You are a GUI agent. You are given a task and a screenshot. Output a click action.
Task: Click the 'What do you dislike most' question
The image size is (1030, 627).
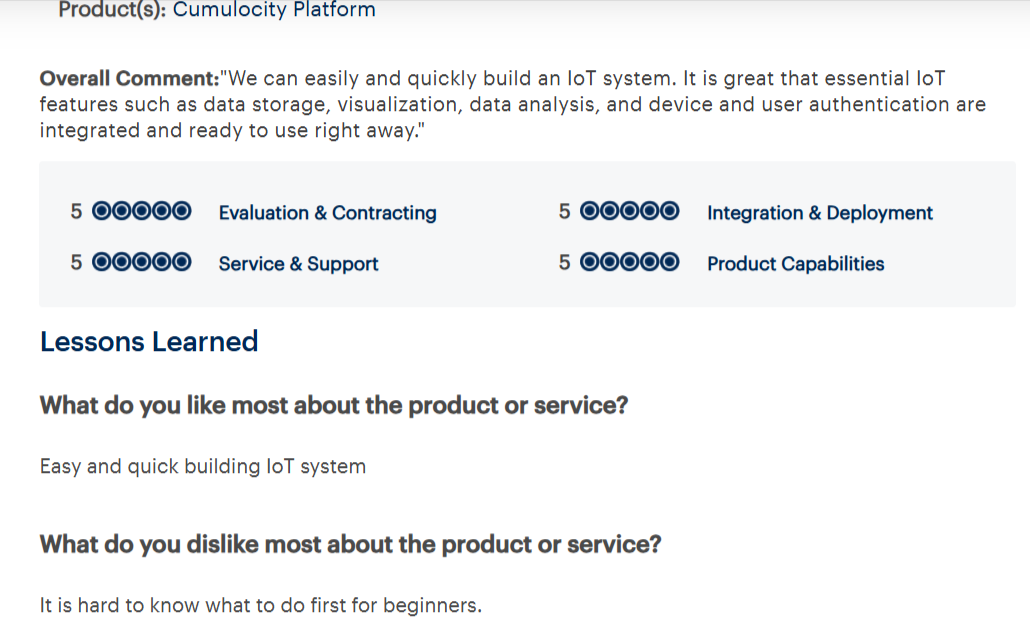tap(350, 544)
